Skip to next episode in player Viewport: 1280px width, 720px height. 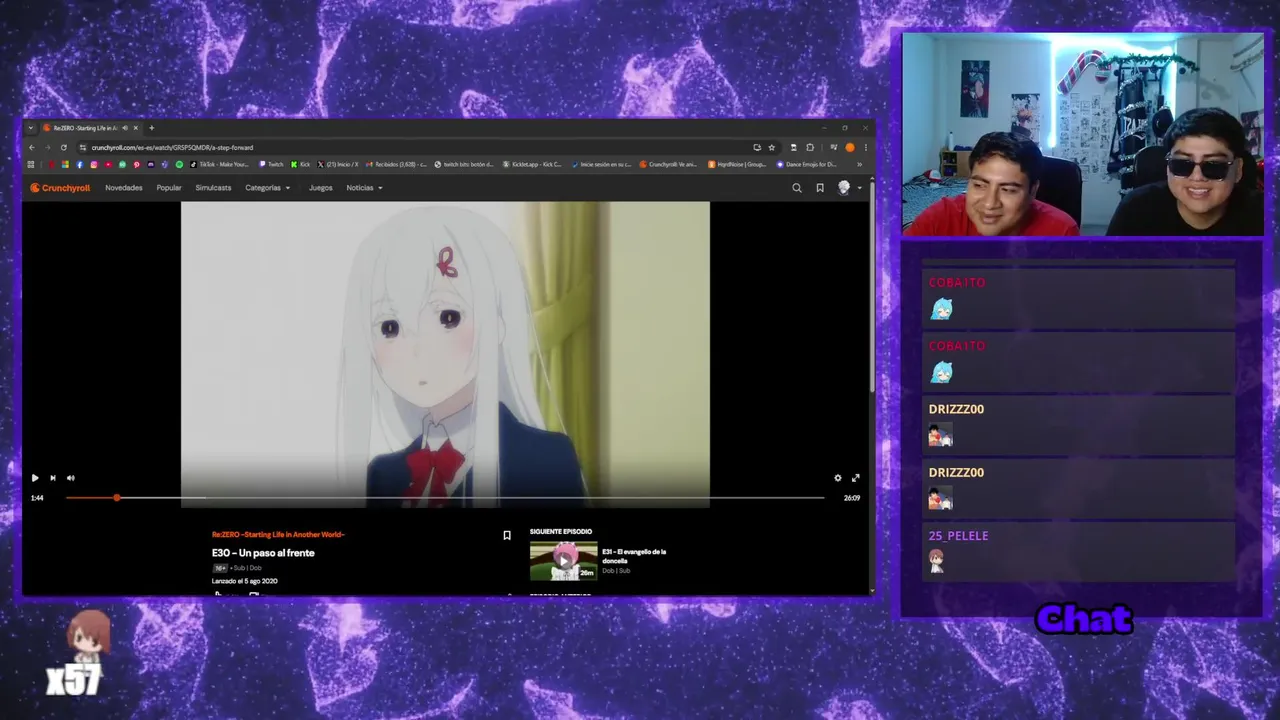pyautogui.click(x=53, y=478)
